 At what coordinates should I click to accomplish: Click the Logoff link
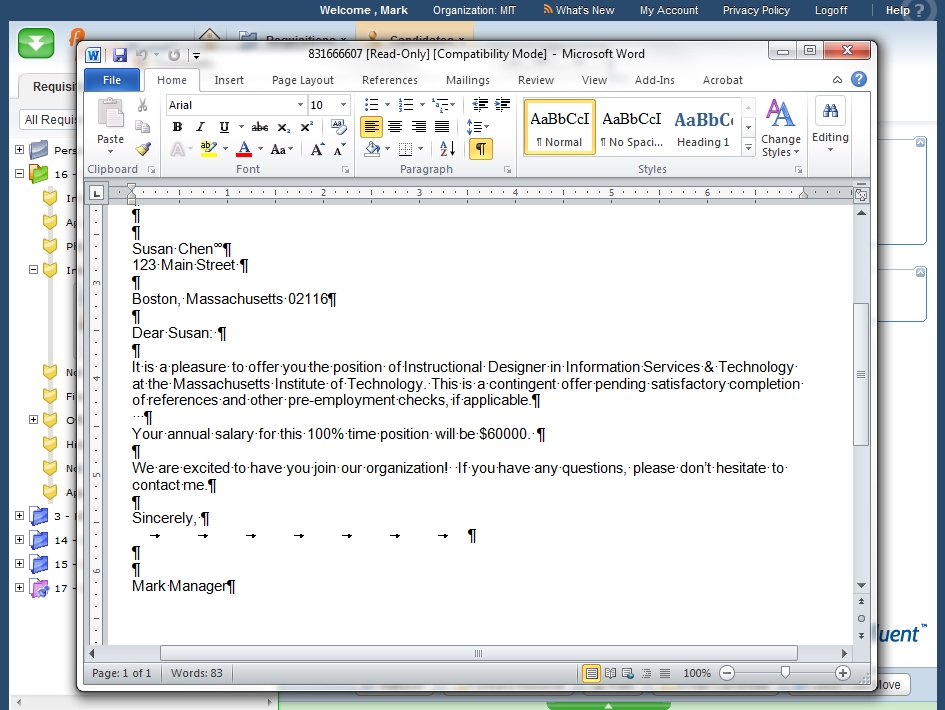coord(830,10)
